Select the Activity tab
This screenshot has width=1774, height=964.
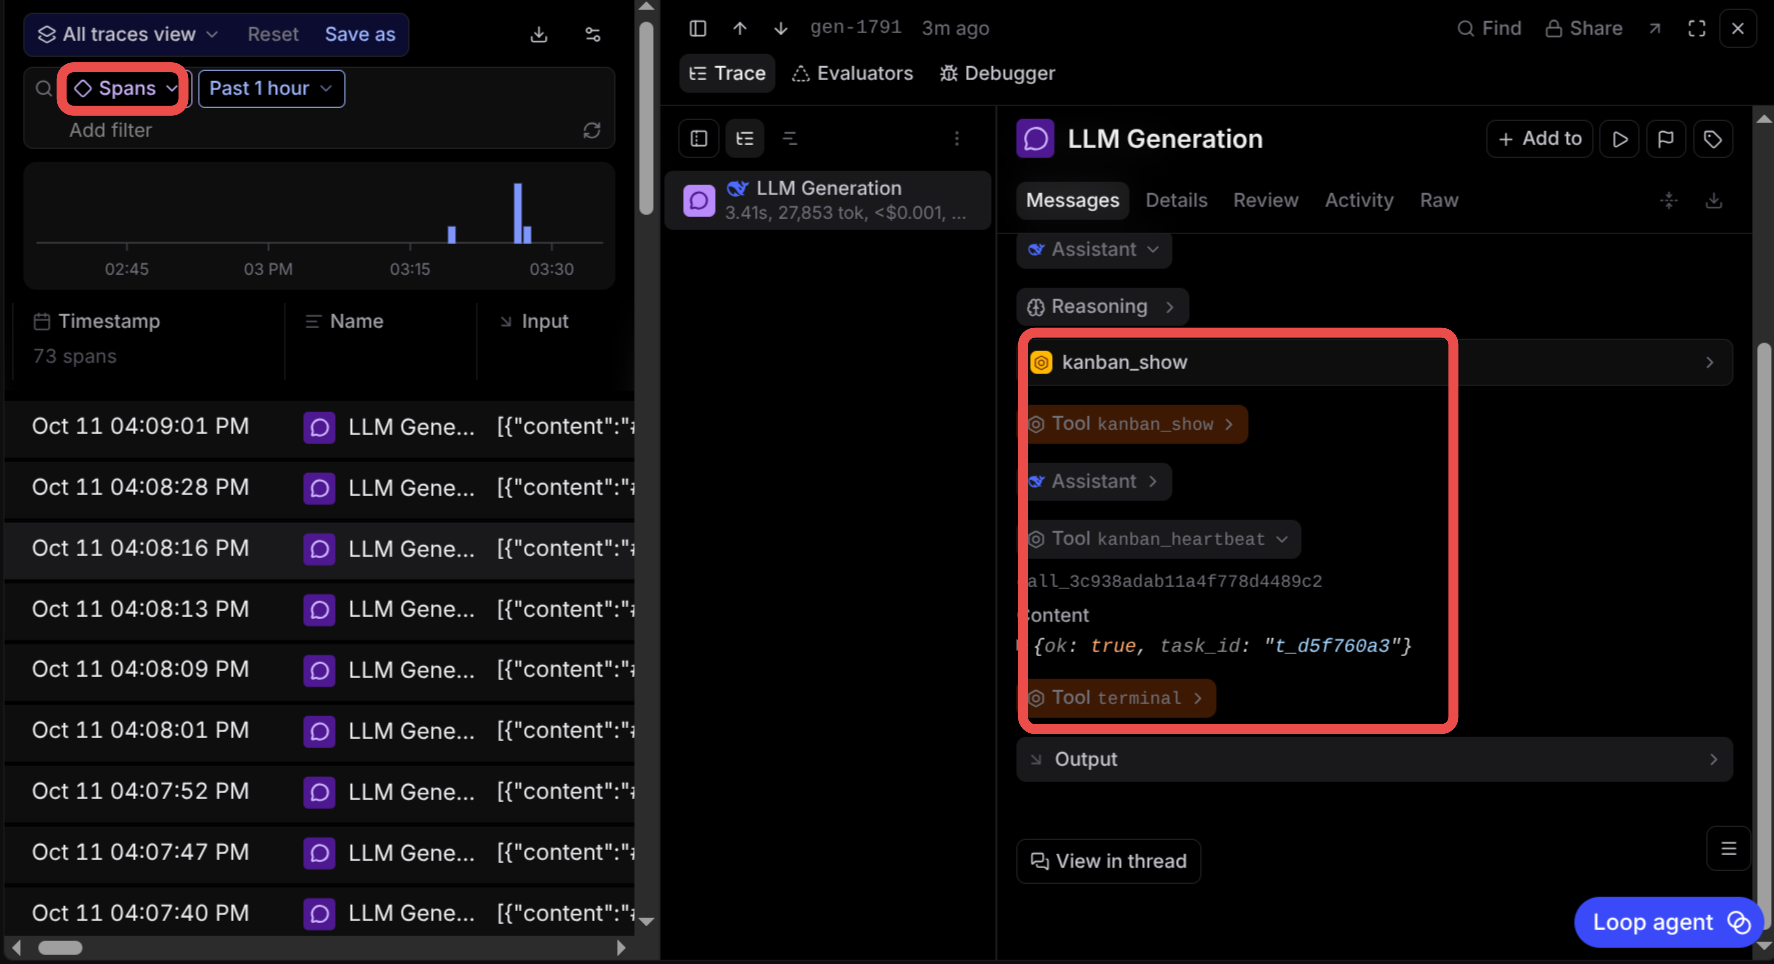[1358, 200]
